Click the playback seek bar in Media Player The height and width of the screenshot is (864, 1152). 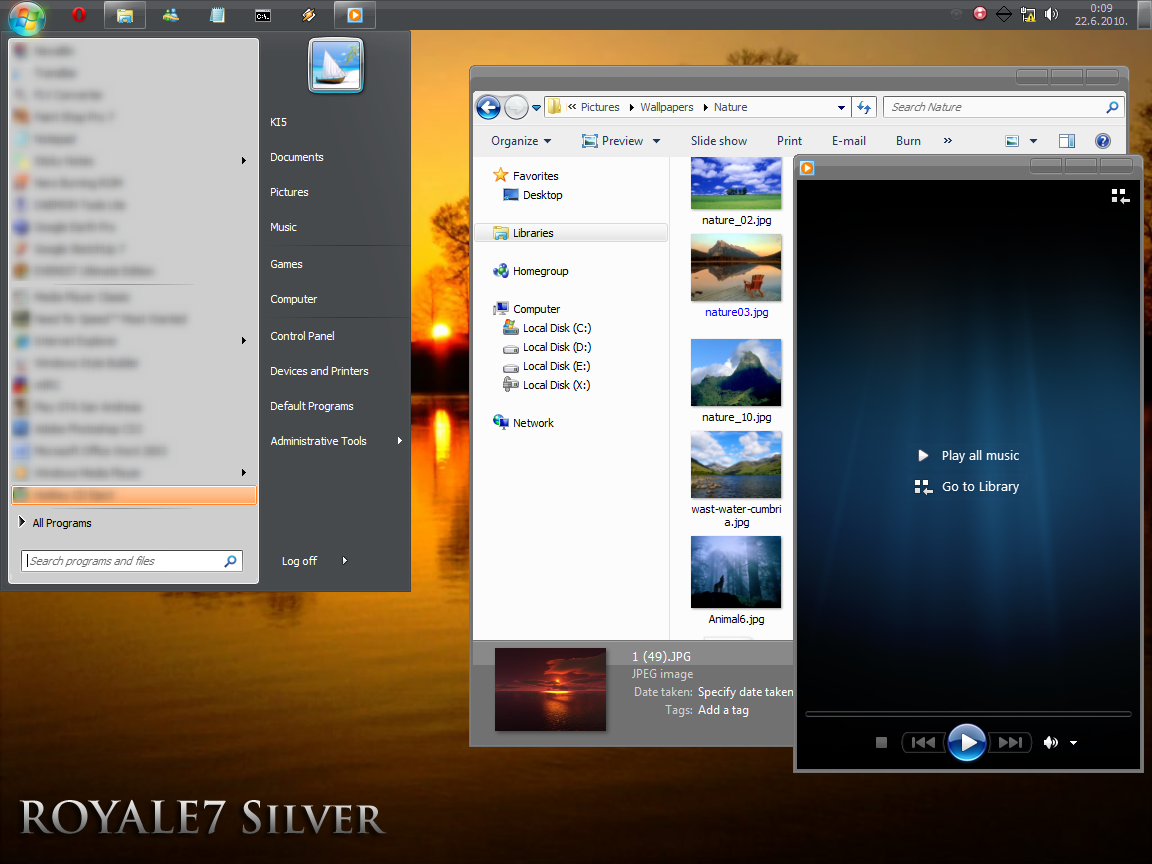[x=965, y=715]
